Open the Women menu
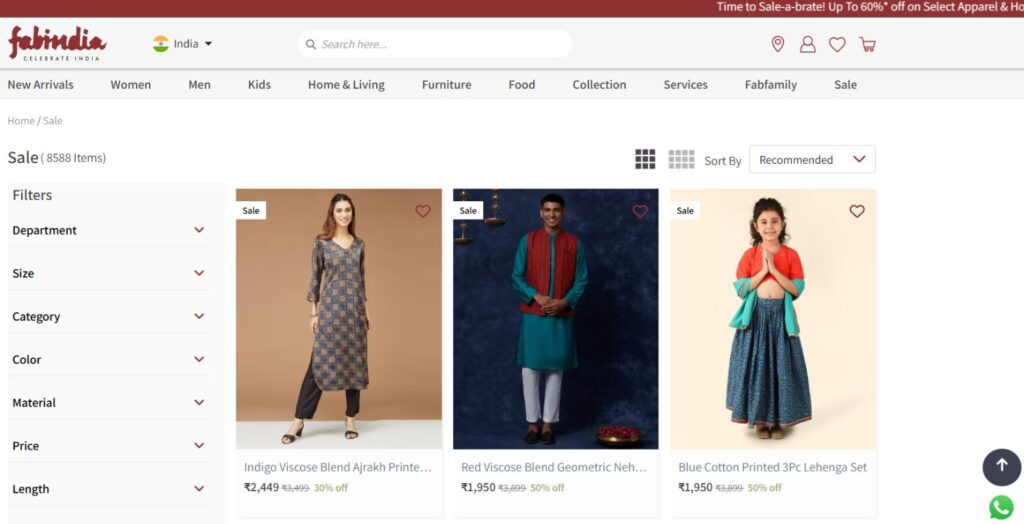The width and height of the screenshot is (1024, 524). [x=131, y=84]
